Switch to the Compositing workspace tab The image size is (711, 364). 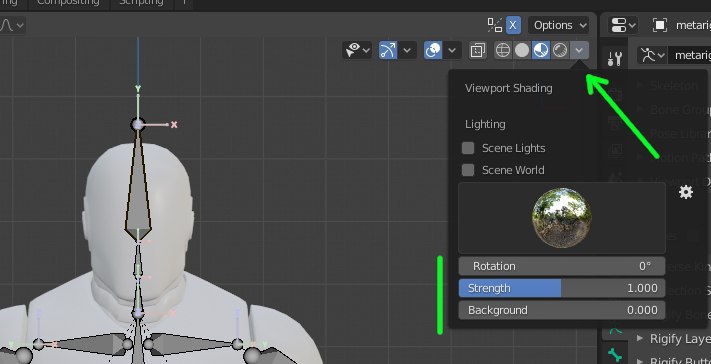coord(68,3)
